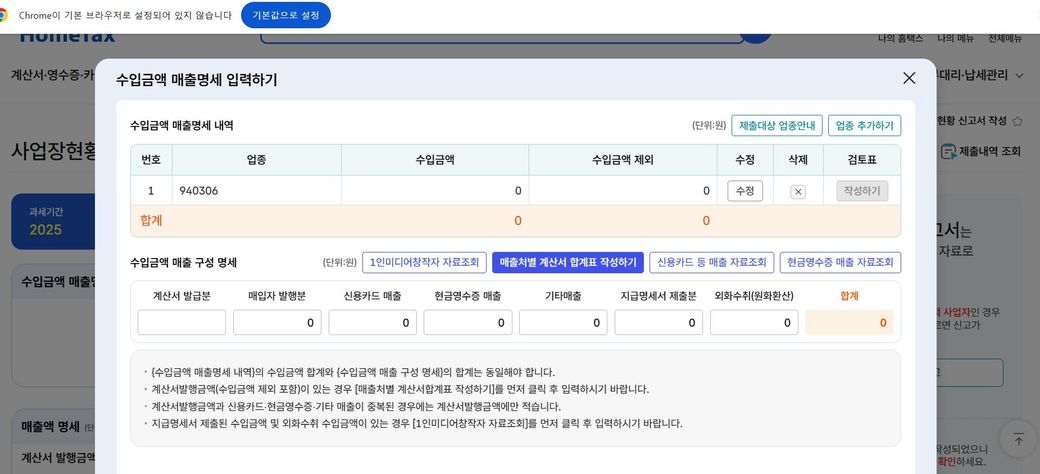Close the 수입금액 매출명세 입력하기 dialog
Image resolution: width=1040 pixels, height=474 pixels.
[x=908, y=78]
